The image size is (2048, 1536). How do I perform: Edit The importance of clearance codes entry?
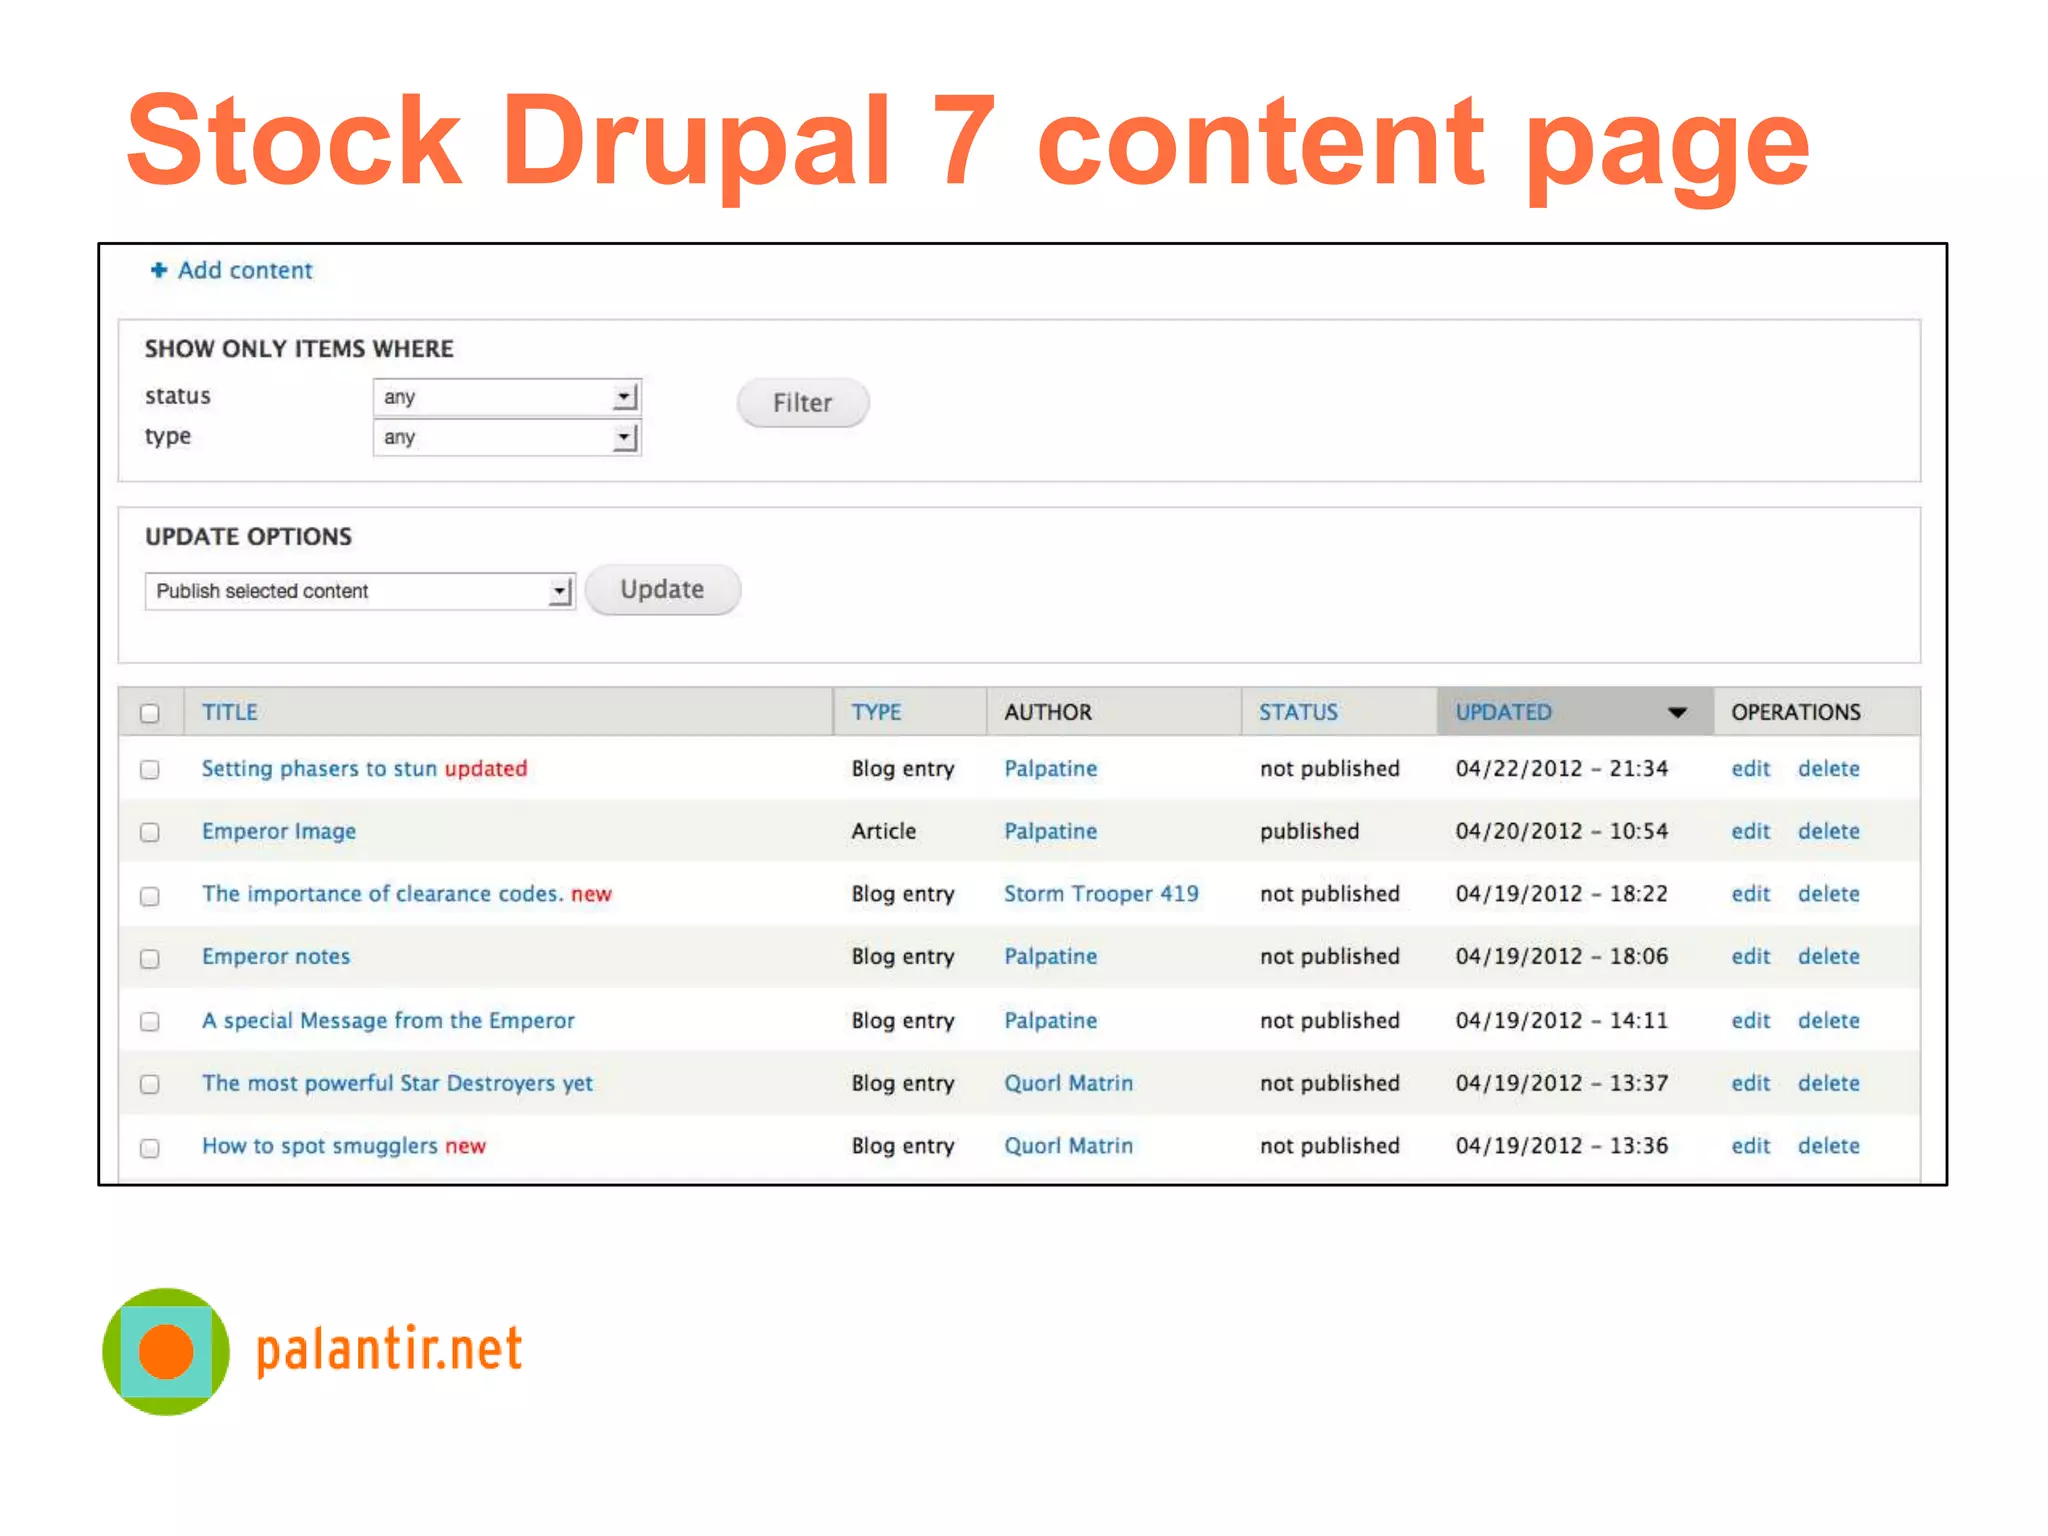1750,893
